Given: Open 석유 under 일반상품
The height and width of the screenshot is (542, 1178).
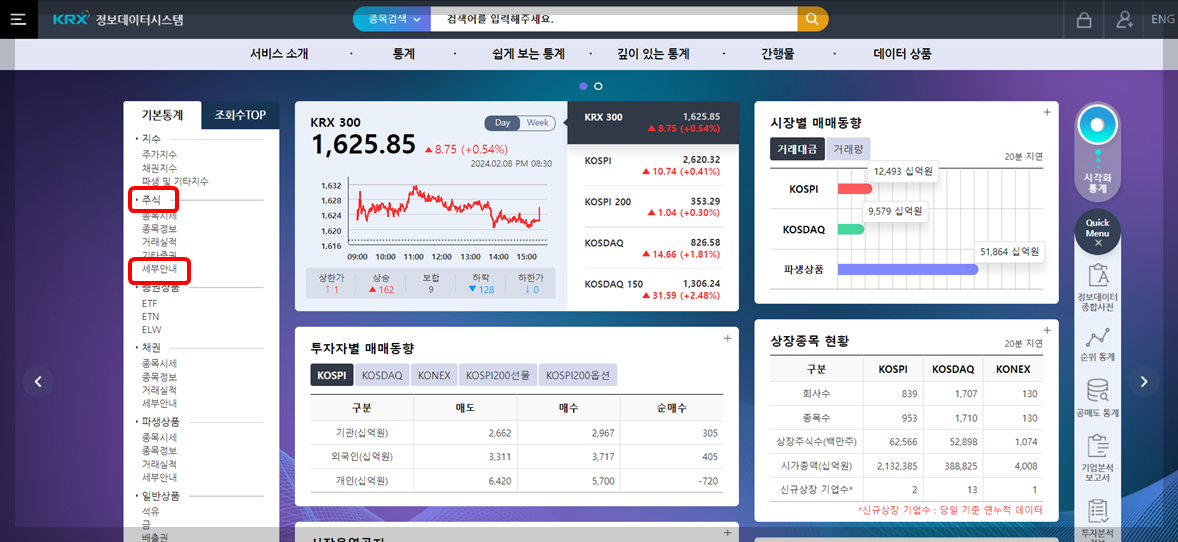Looking at the screenshot, I should tap(150, 510).
